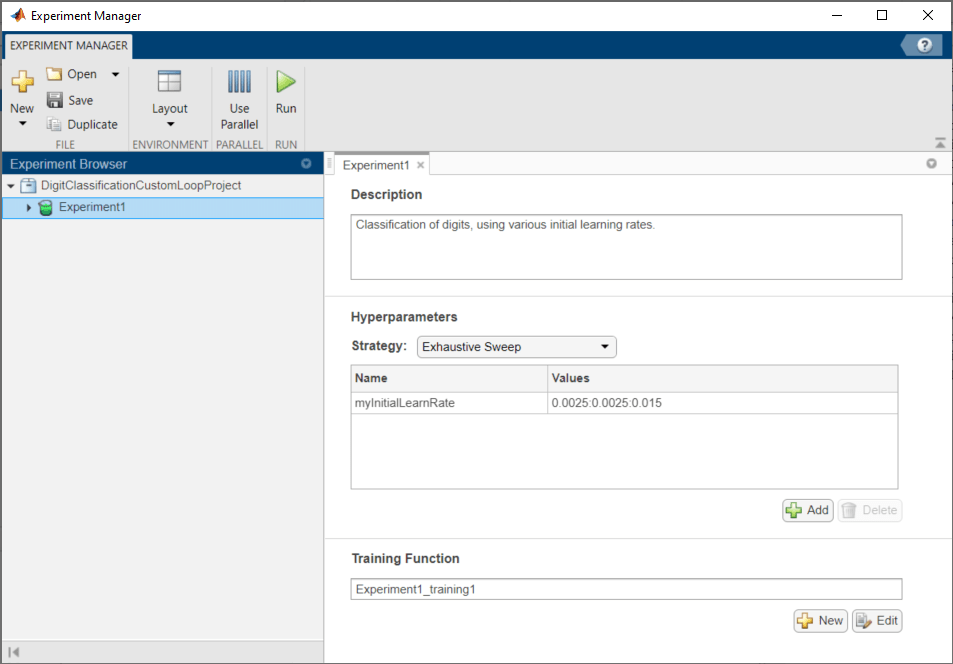Collapse the Experiment Browser panel with bottom arrow
This screenshot has width=953, height=664.
pyautogui.click(x=14, y=652)
